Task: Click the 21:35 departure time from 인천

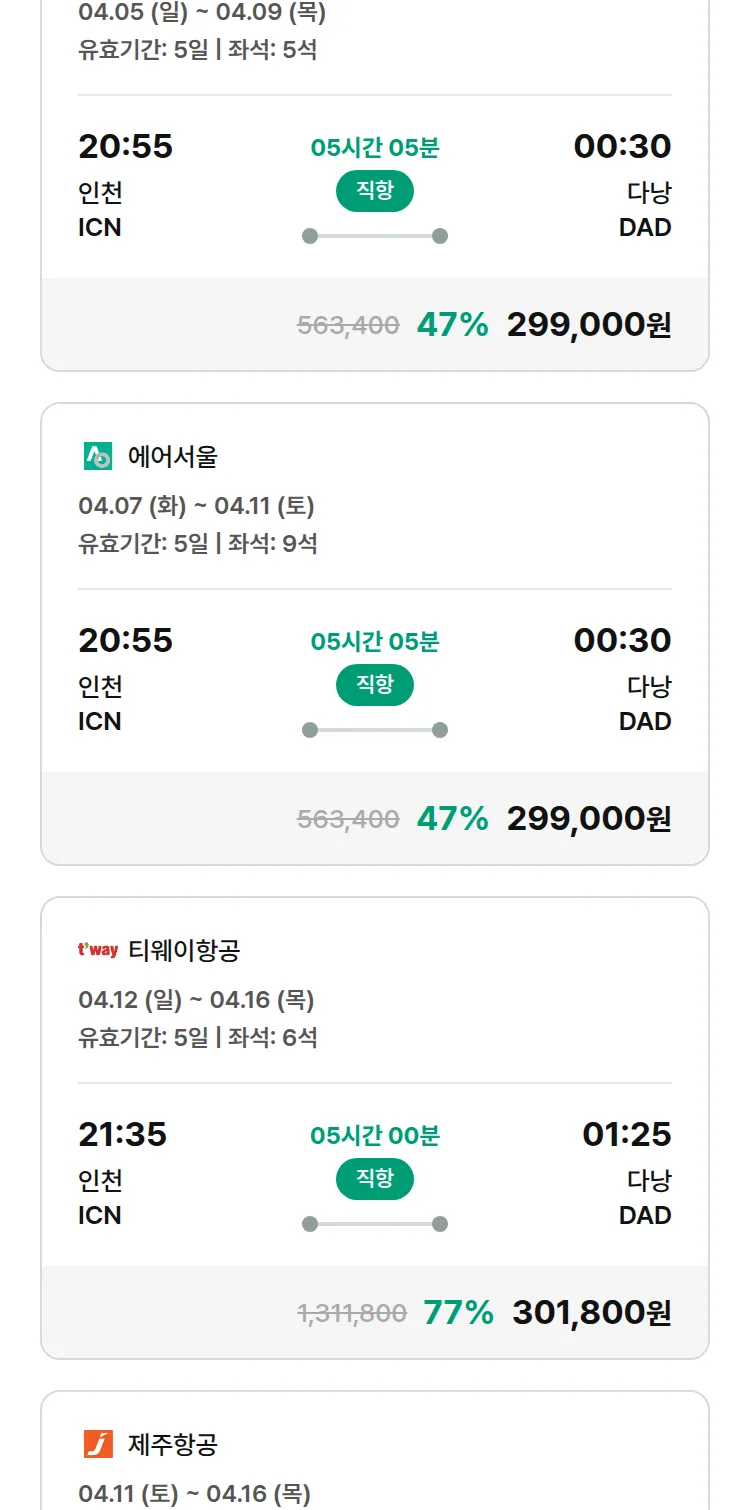Action: [122, 1134]
